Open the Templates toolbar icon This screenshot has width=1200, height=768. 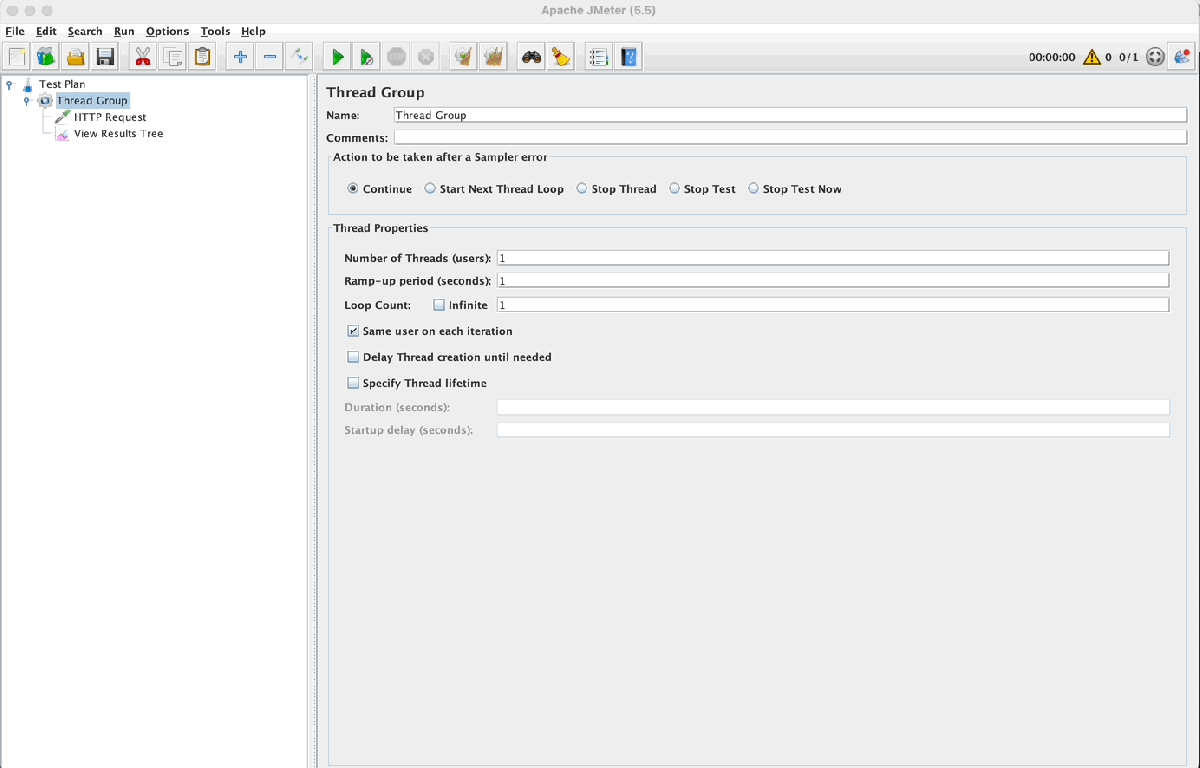[x=46, y=57]
